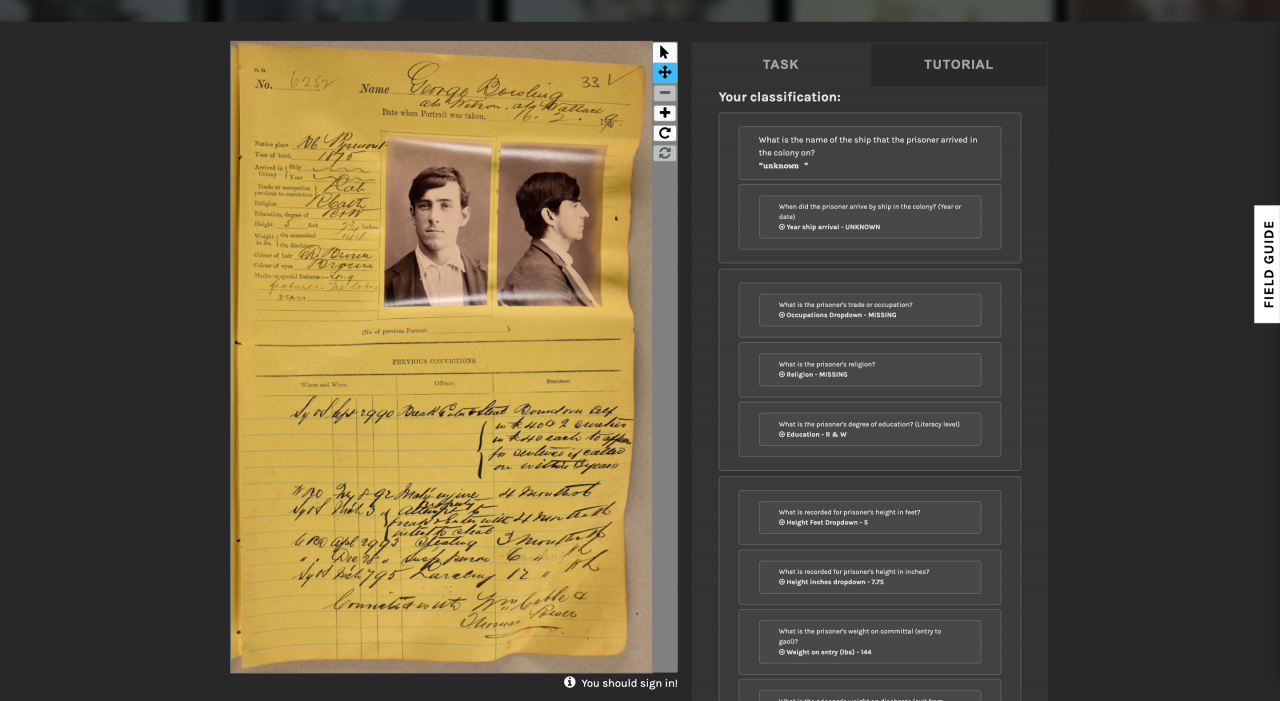The width and height of the screenshot is (1280, 701).
Task: Click the 'unknown' ship name answer
Action: [x=783, y=166]
